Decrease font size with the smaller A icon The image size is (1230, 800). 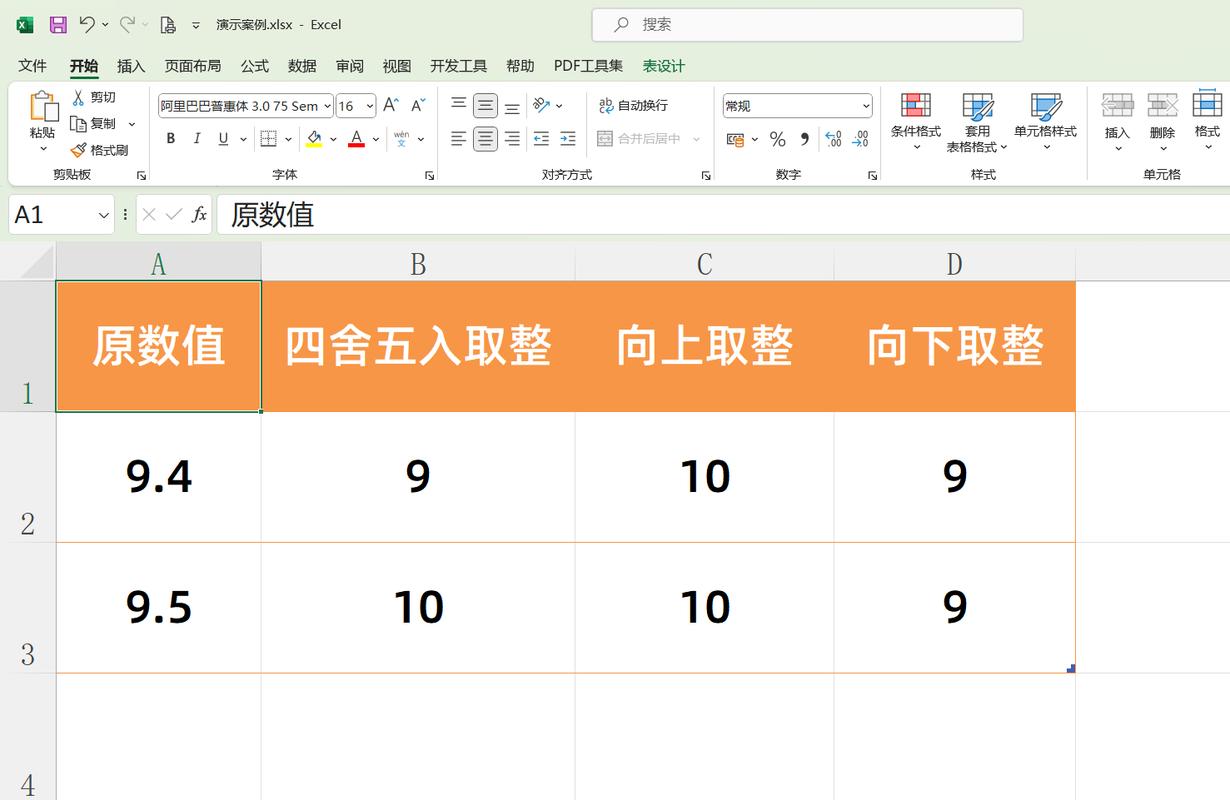pyautogui.click(x=418, y=105)
